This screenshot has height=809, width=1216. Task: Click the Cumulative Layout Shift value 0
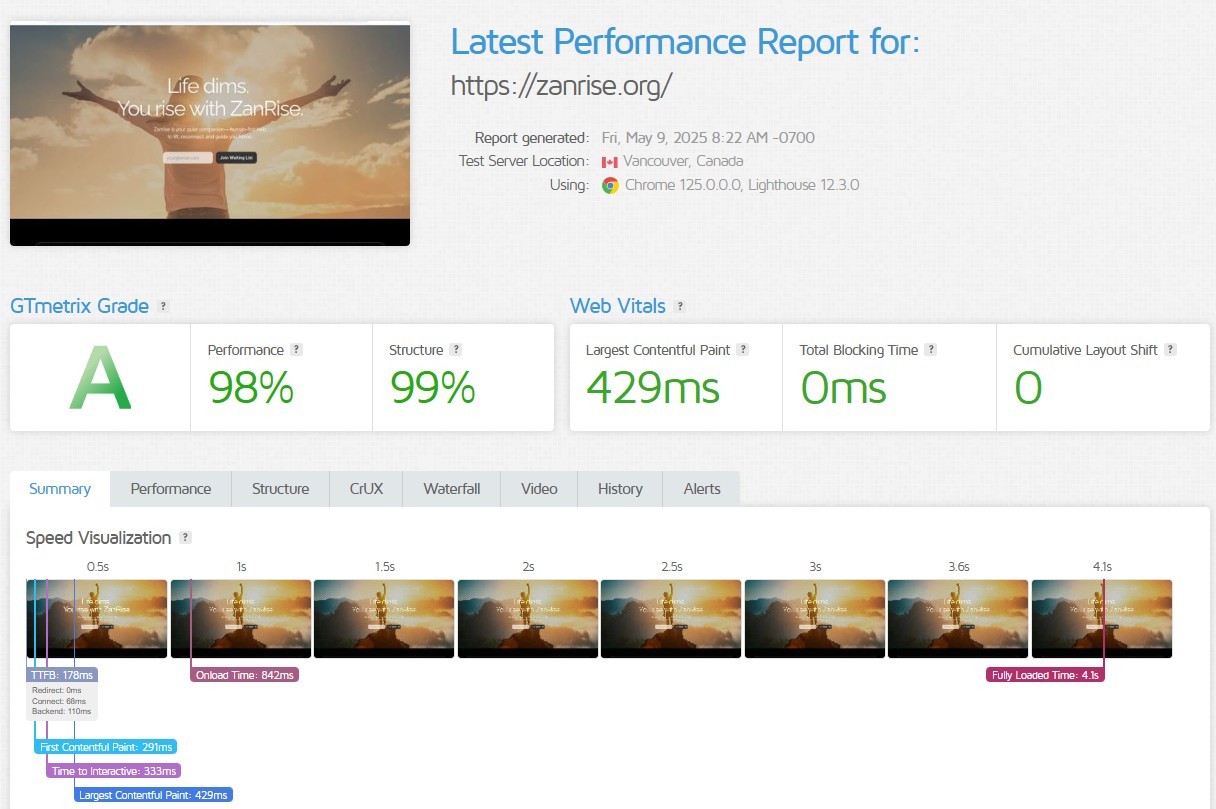(1028, 388)
